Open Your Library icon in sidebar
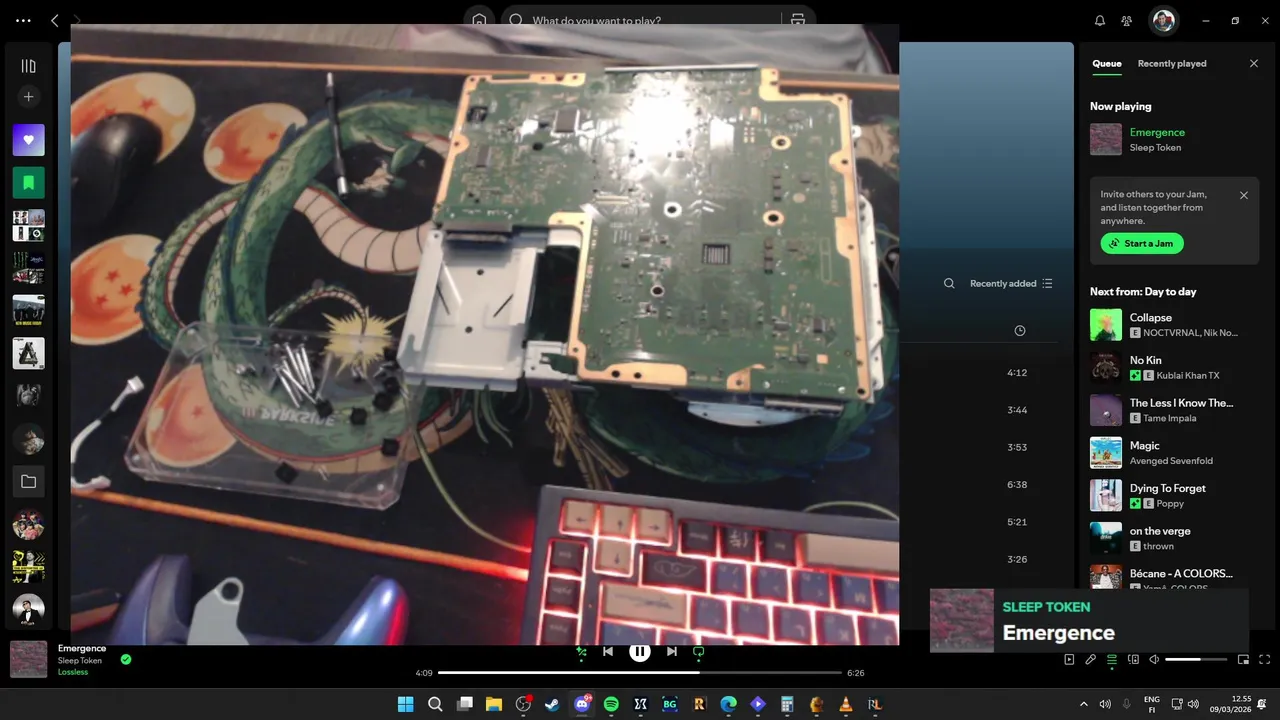This screenshot has height=720, width=1280. (x=28, y=66)
